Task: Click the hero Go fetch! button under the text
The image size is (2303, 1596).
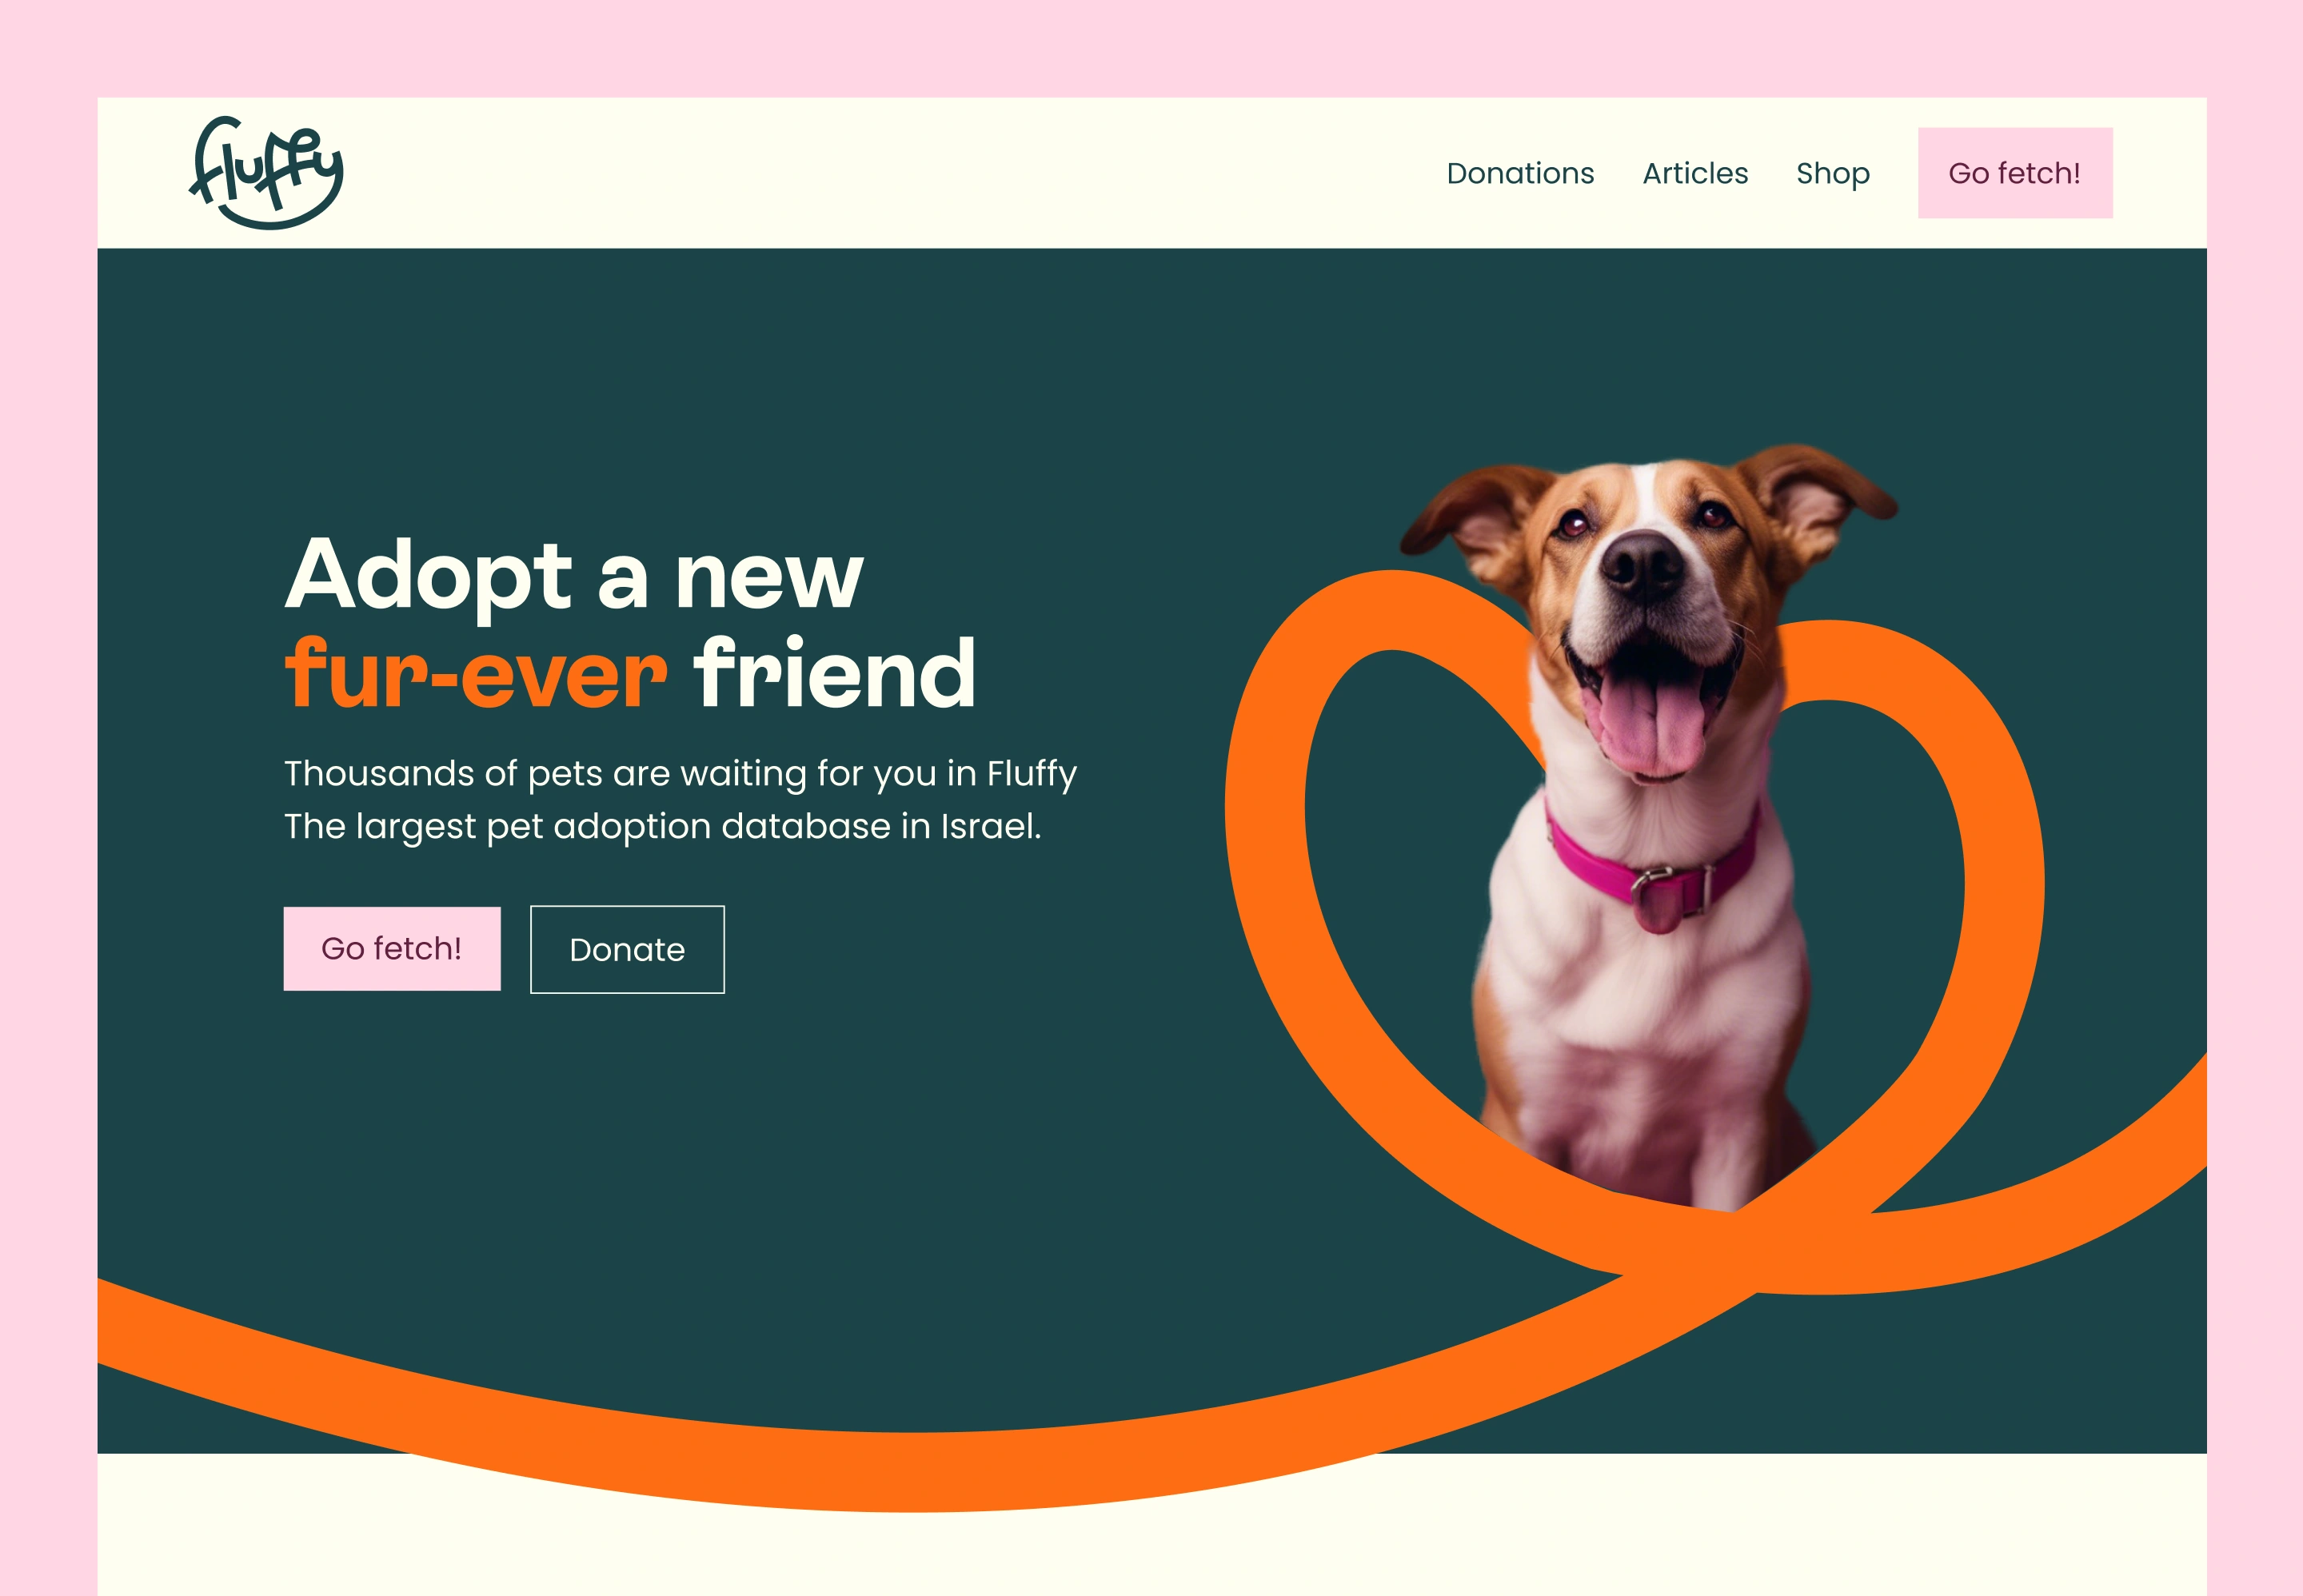Action: (392, 948)
